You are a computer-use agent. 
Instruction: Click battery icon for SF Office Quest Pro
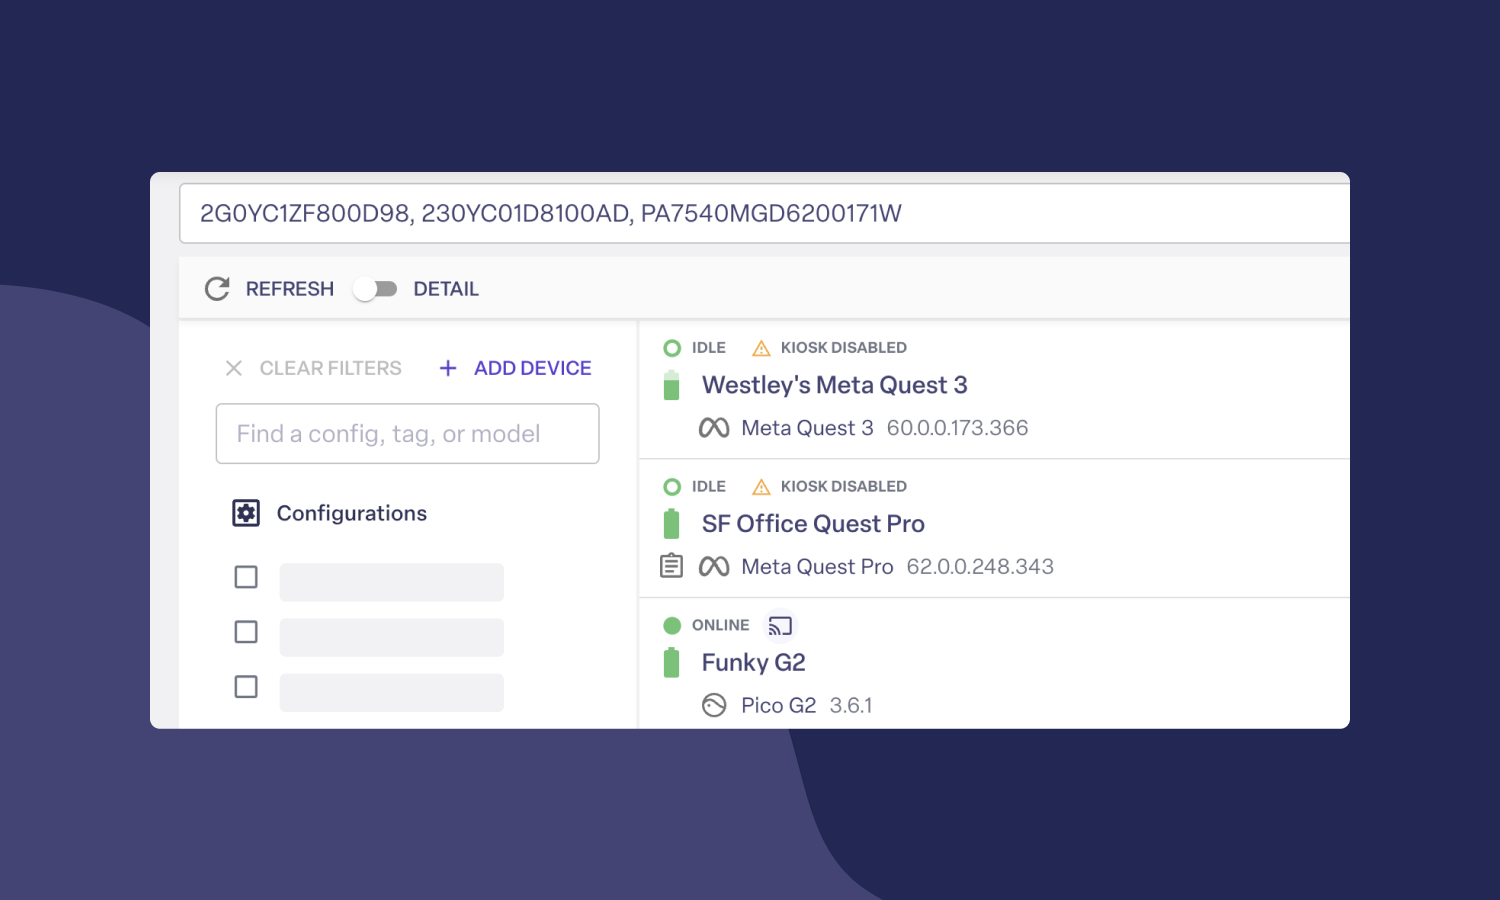[672, 524]
